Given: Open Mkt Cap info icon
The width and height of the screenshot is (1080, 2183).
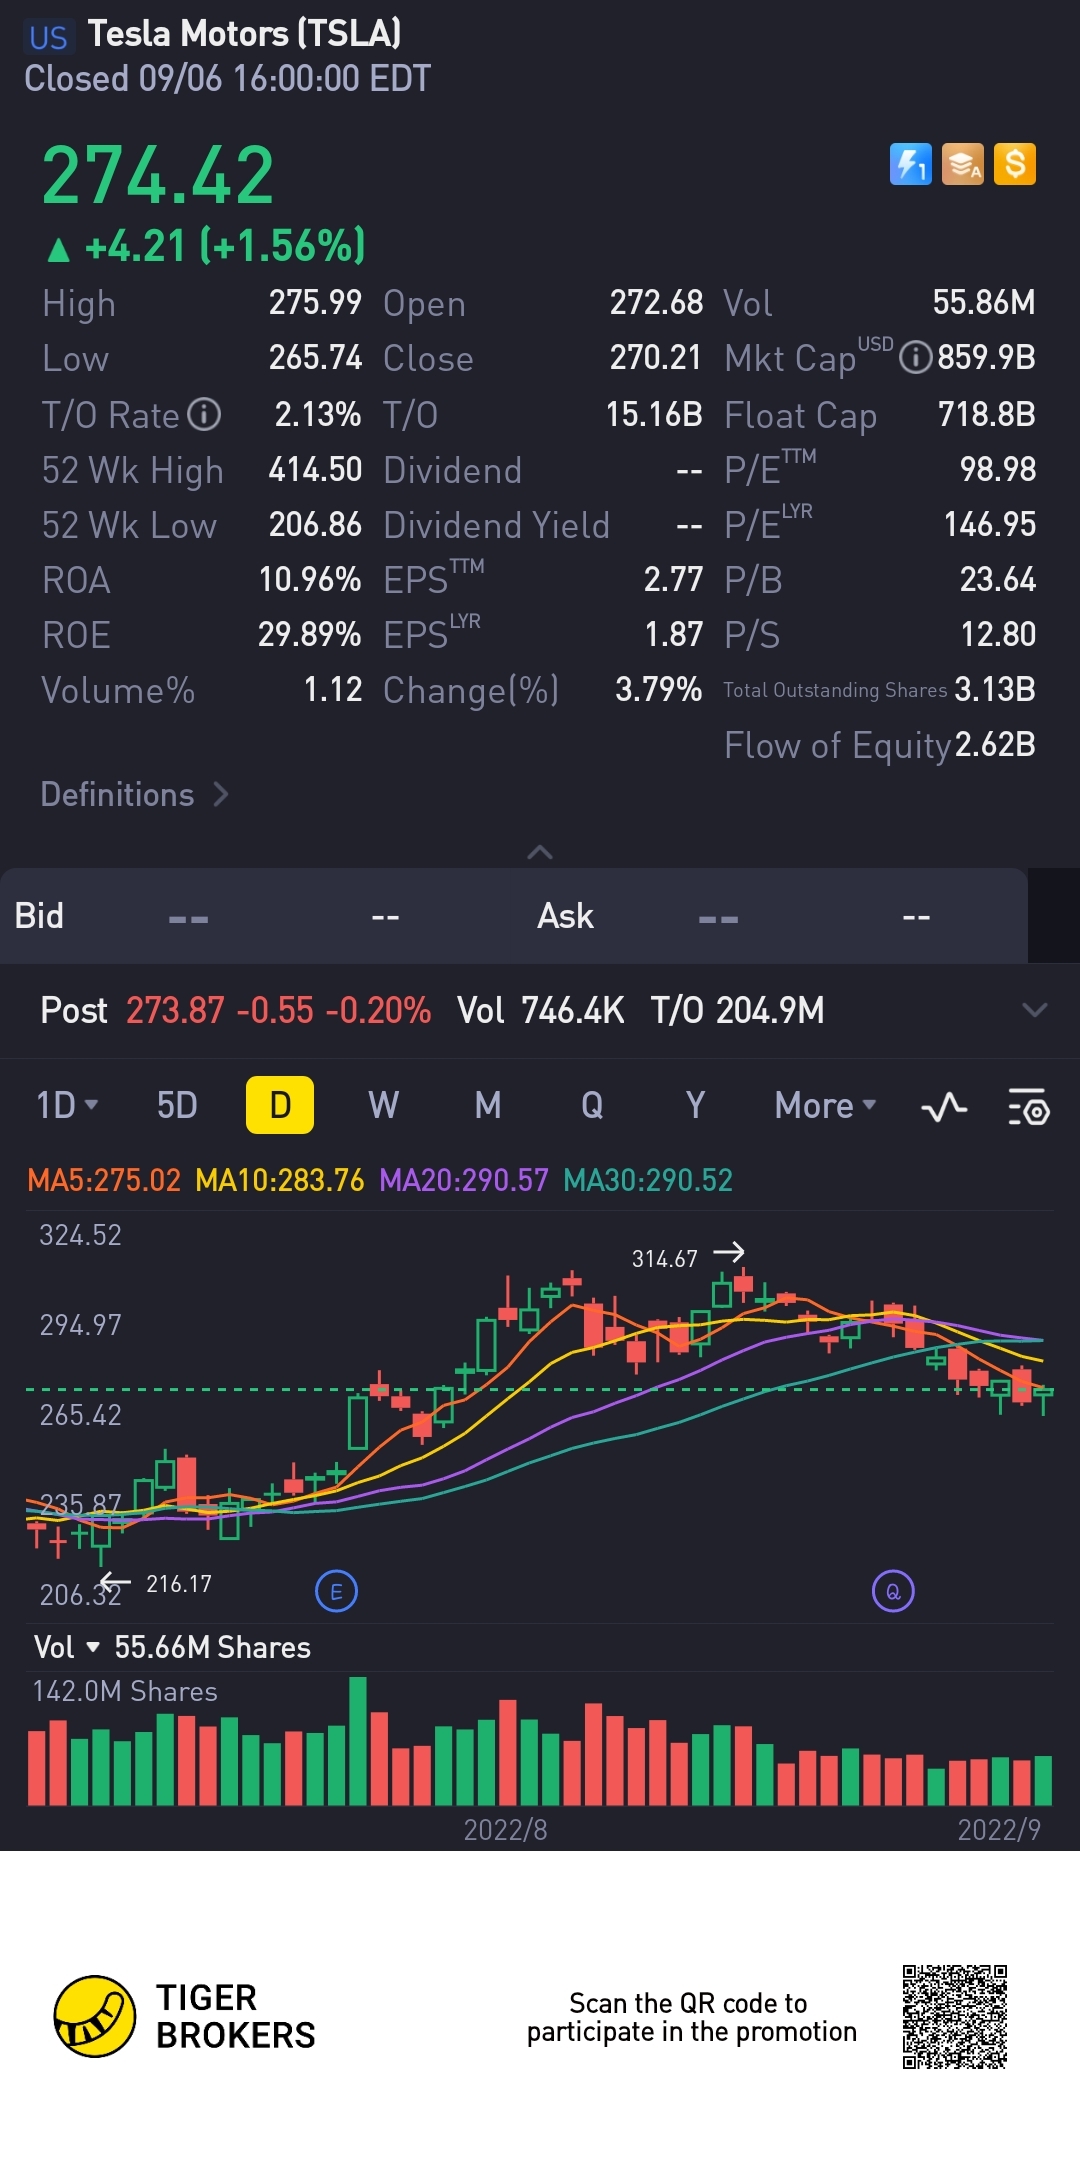Looking at the screenshot, I should click(x=915, y=358).
